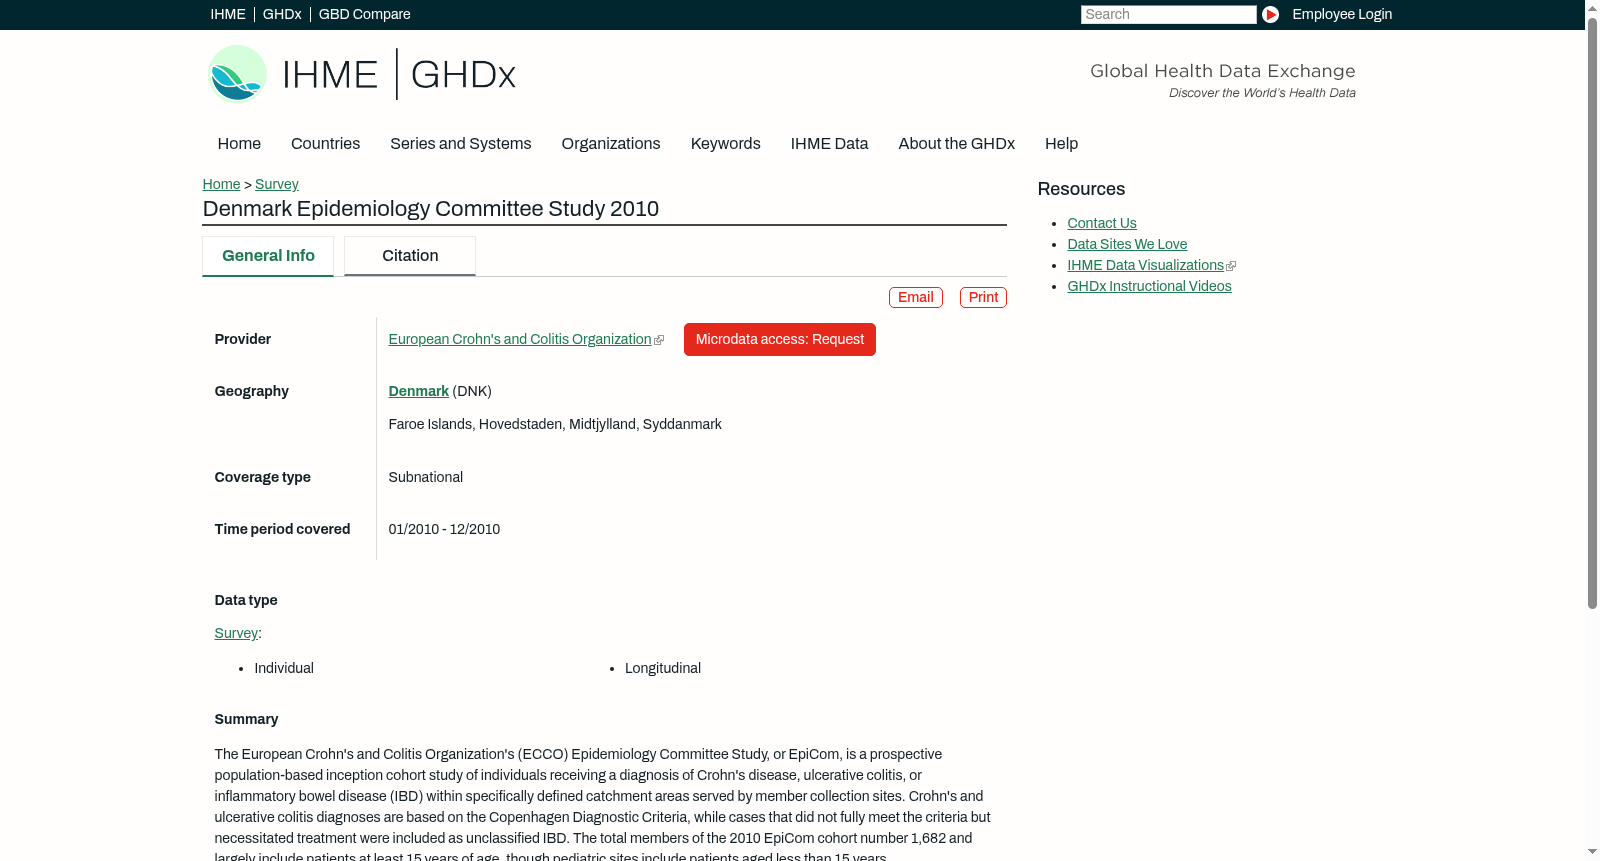Select the General Info tab
1600x861 pixels.
[x=268, y=256]
